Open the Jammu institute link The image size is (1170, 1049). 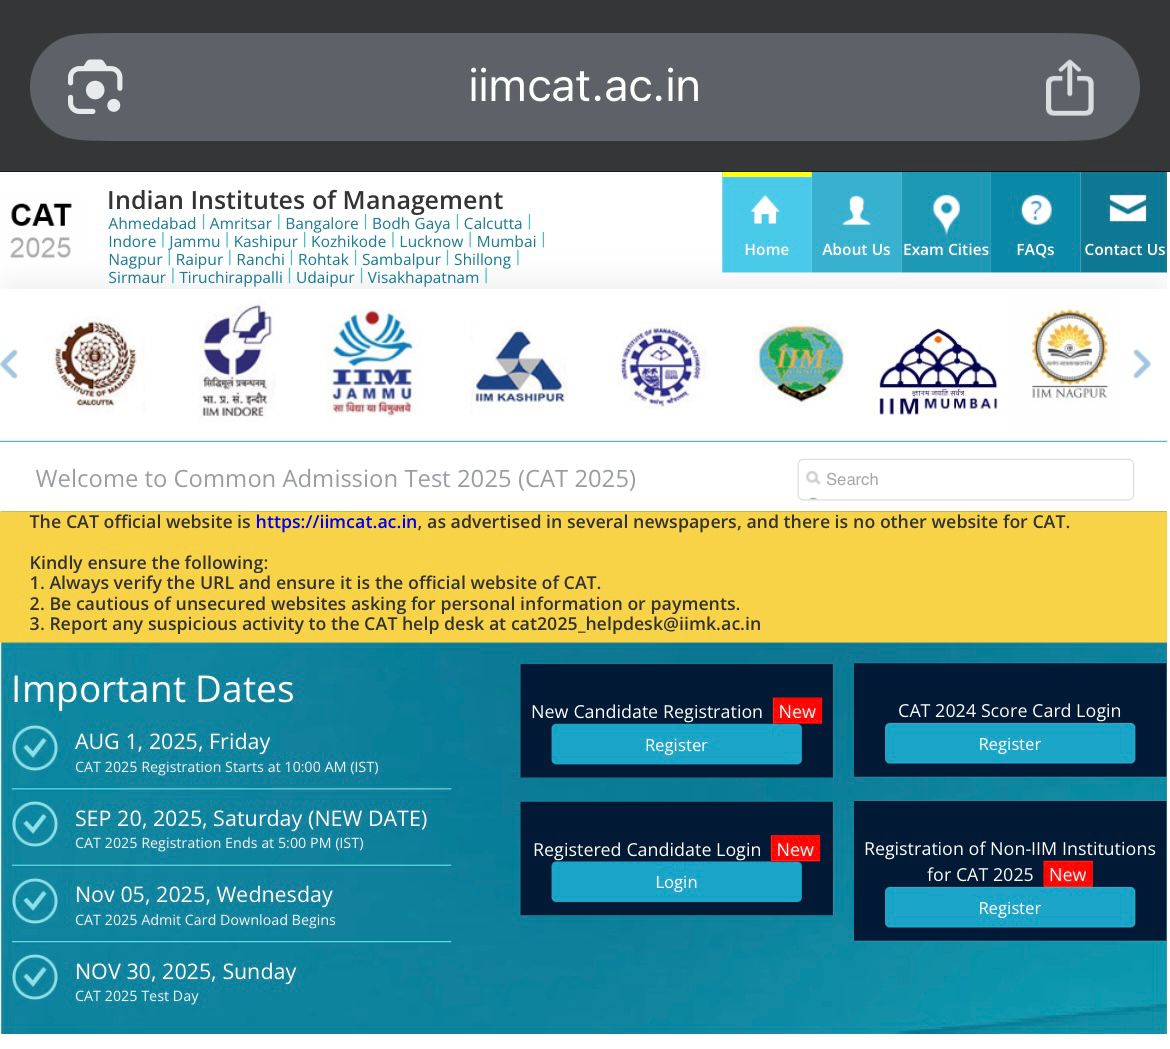(x=194, y=241)
